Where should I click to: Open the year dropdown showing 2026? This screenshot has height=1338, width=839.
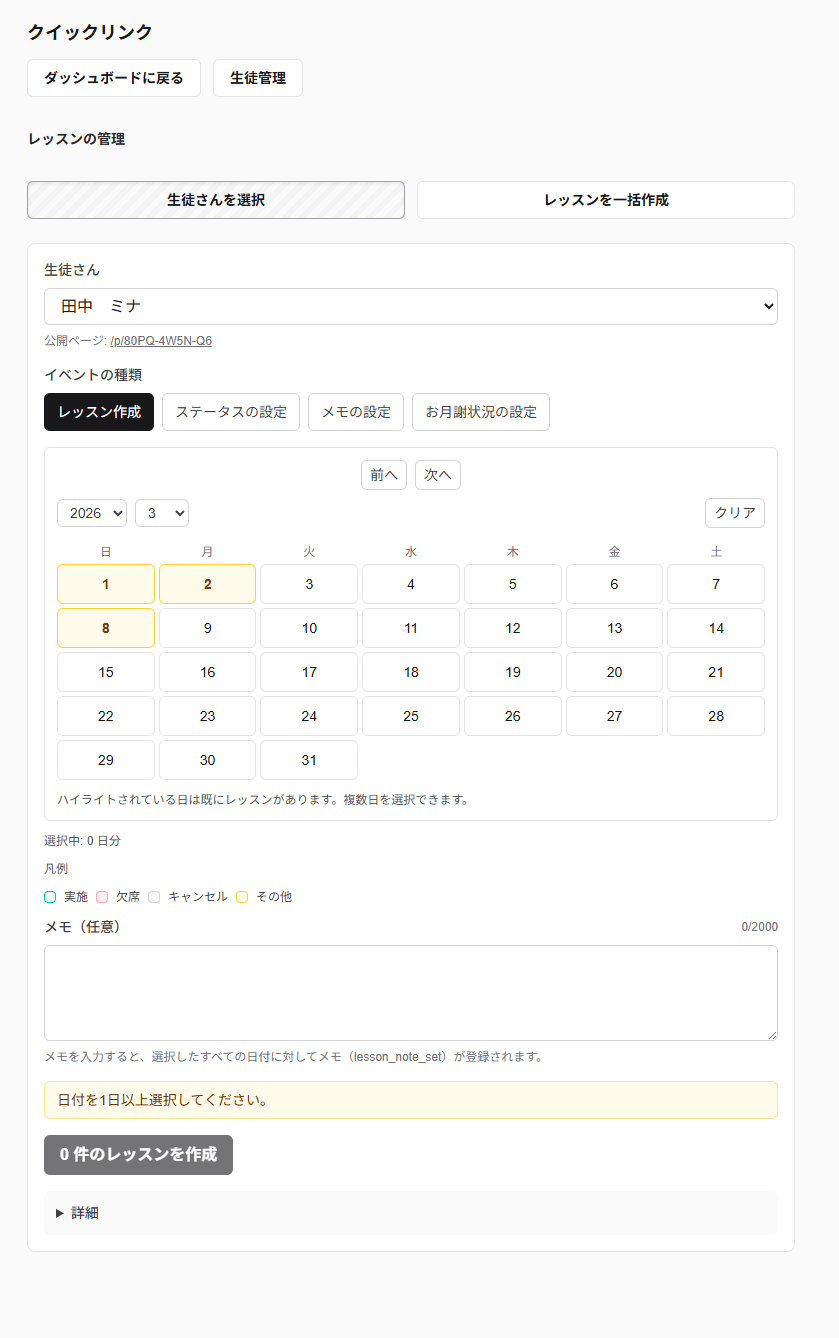point(92,513)
